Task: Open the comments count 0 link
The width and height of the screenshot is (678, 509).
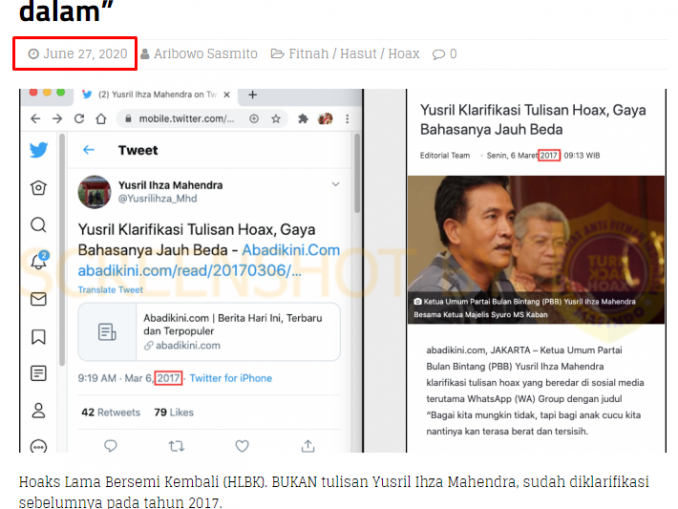Action: [x=445, y=54]
